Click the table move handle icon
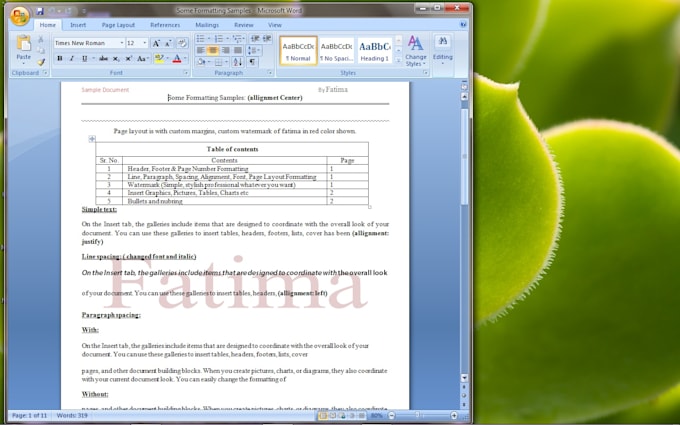Image resolution: width=680 pixels, height=425 pixels. pyautogui.click(x=92, y=139)
